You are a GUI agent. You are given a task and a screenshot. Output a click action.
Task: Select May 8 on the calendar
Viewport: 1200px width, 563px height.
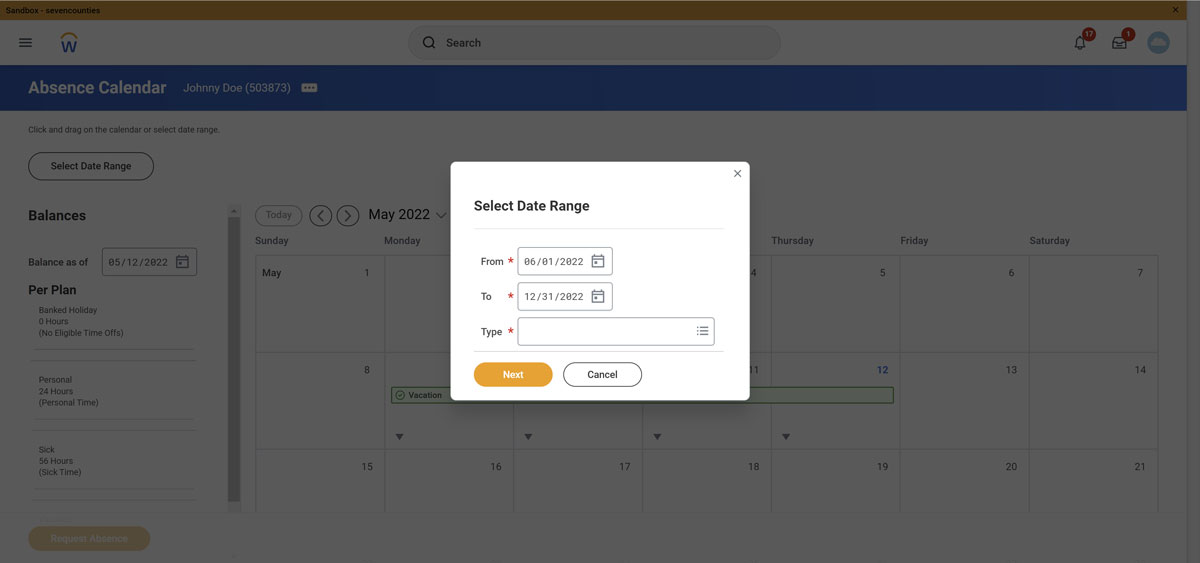[x=320, y=400]
